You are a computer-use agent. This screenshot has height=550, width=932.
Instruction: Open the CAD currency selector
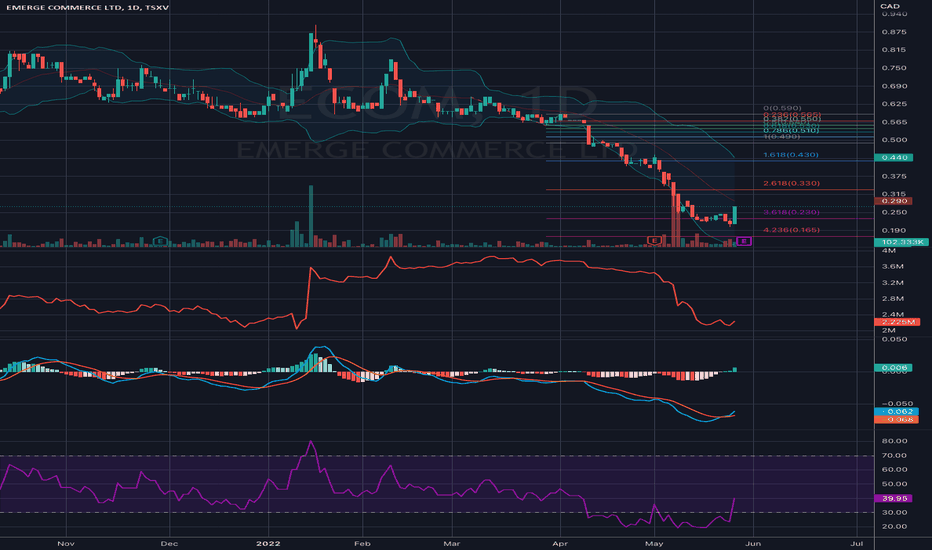pos(890,6)
